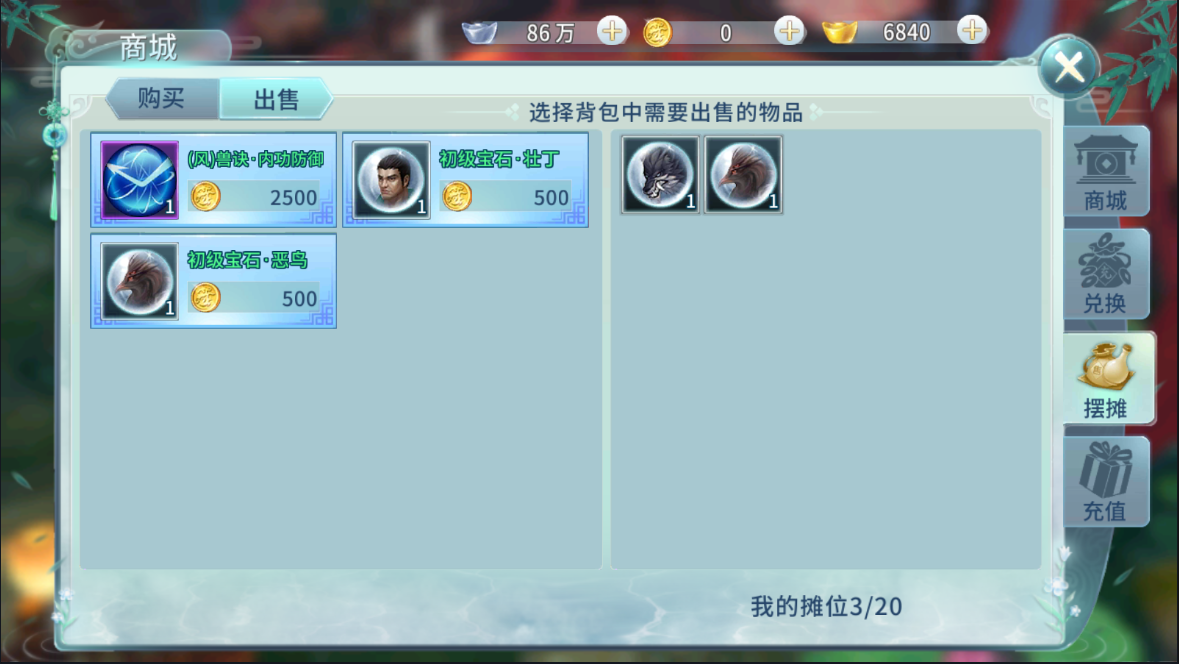Add gold coins with plus button
This screenshot has height=664, width=1179.
[x=790, y=32]
